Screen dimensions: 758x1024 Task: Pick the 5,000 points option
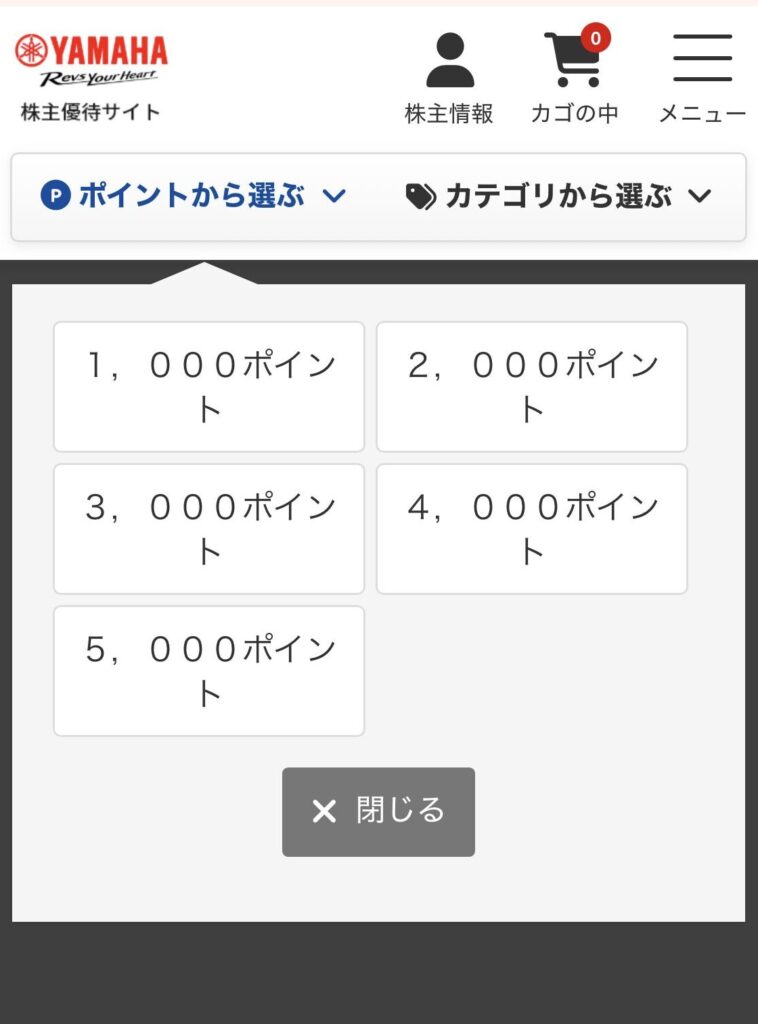(209, 671)
